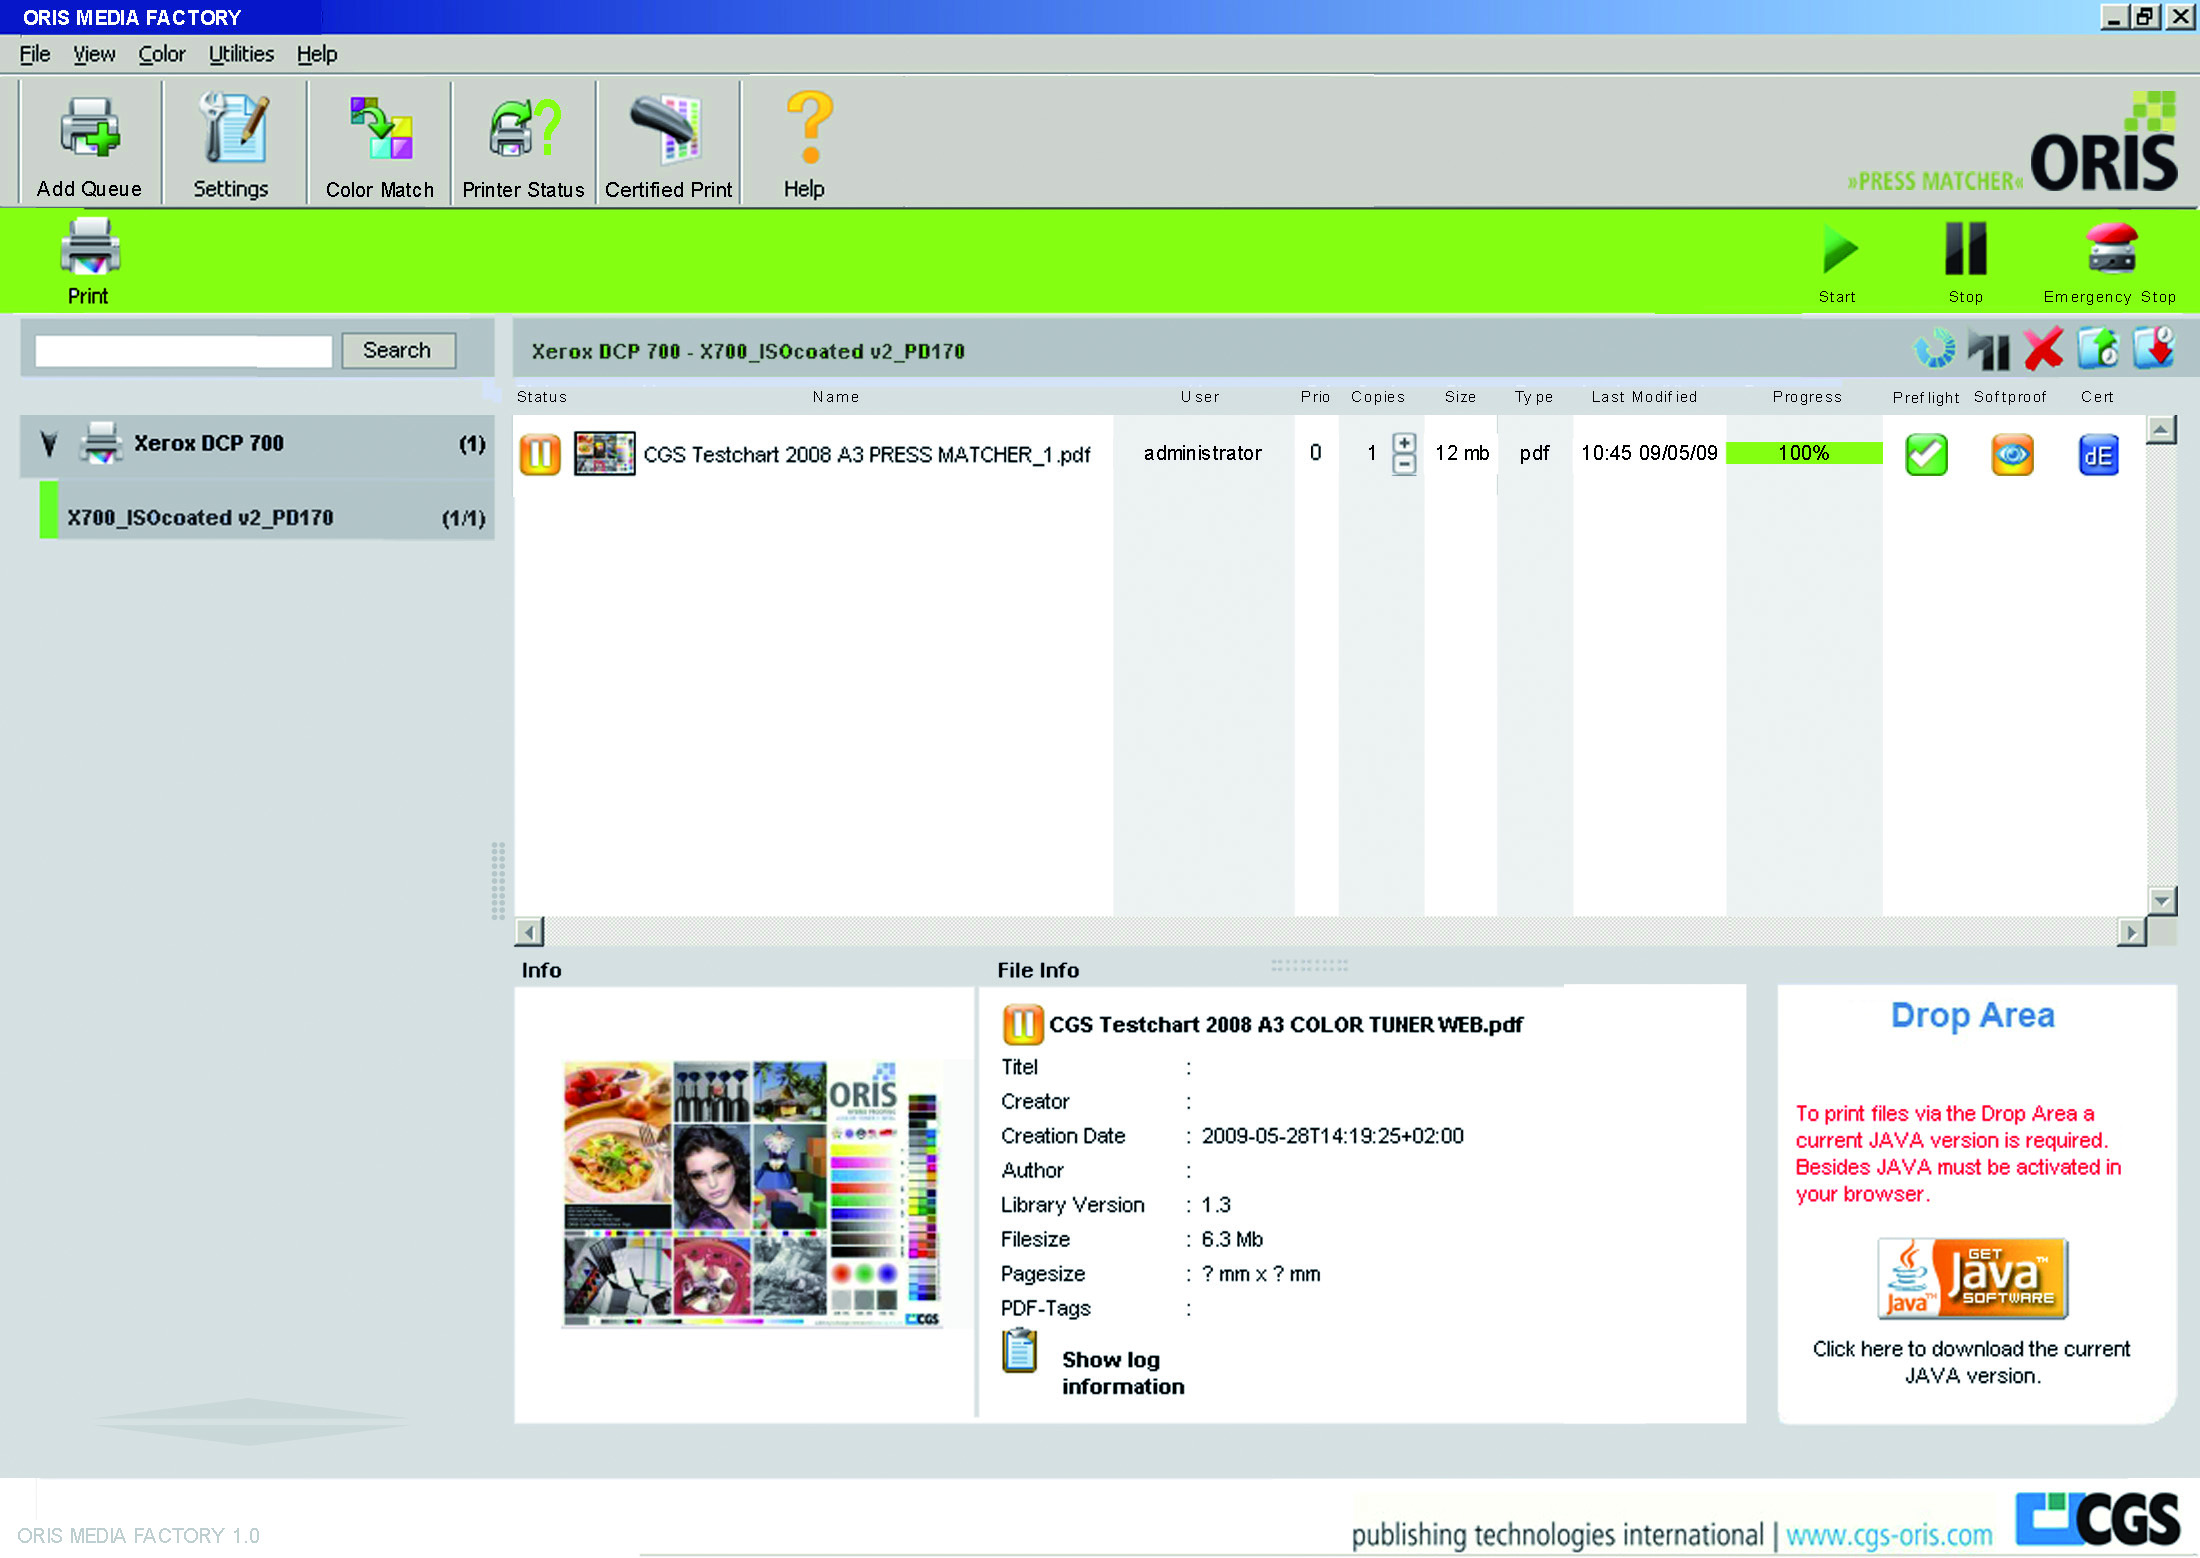This screenshot has width=2200, height=1558.
Task: Click the refresh queue circular arrows icon
Action: coord(1934,349)
